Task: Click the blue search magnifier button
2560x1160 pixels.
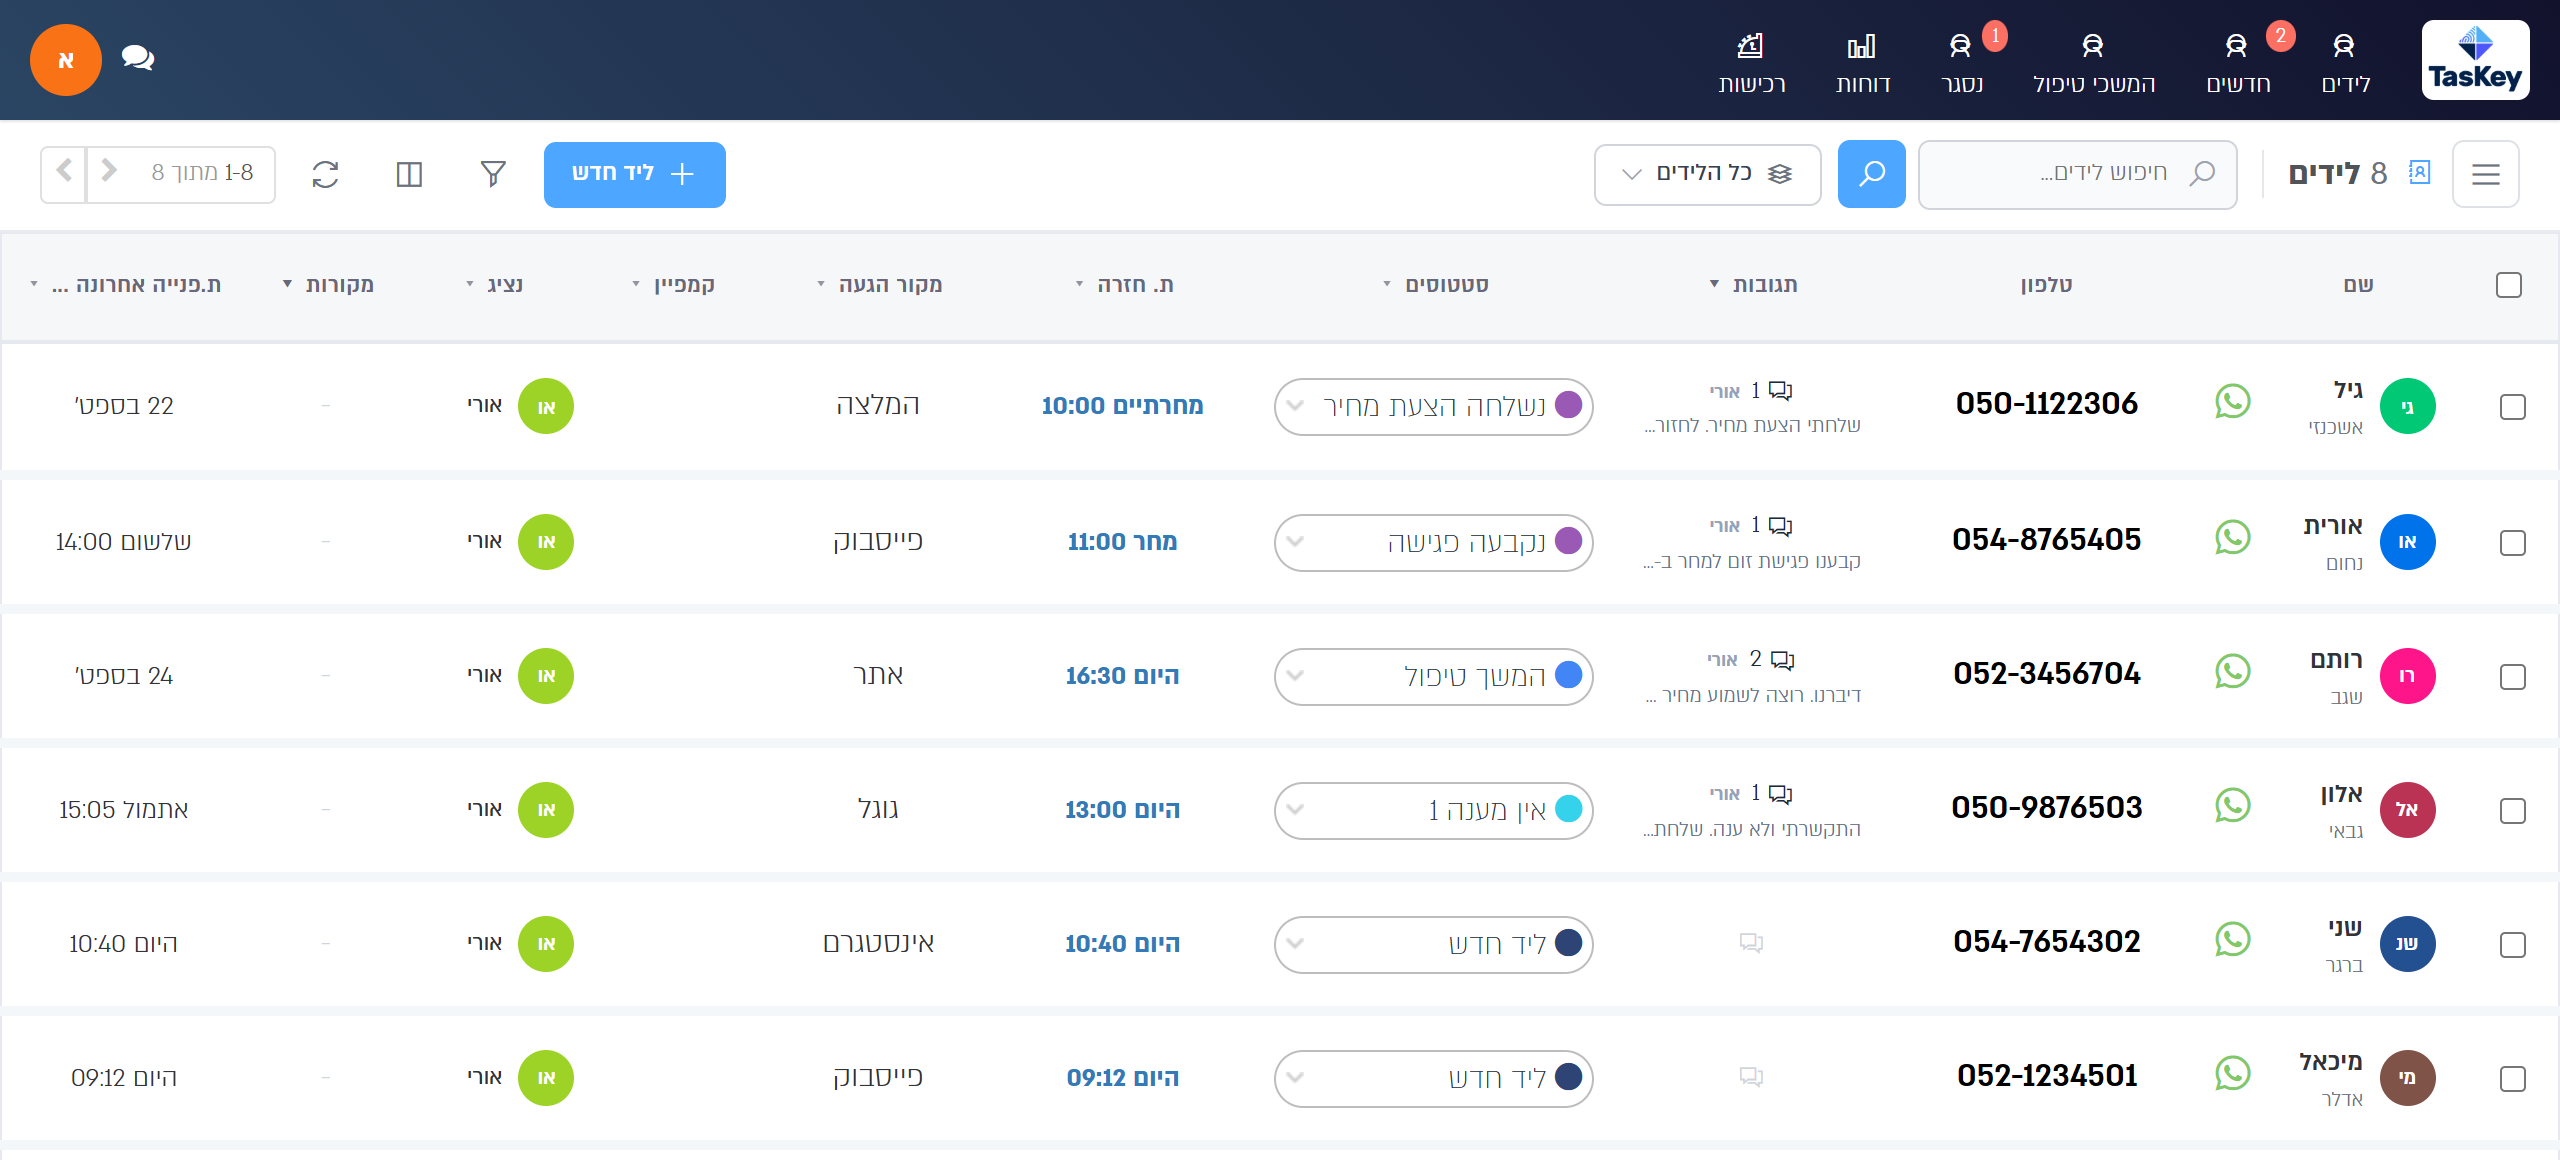Action: pos(1871,174)
